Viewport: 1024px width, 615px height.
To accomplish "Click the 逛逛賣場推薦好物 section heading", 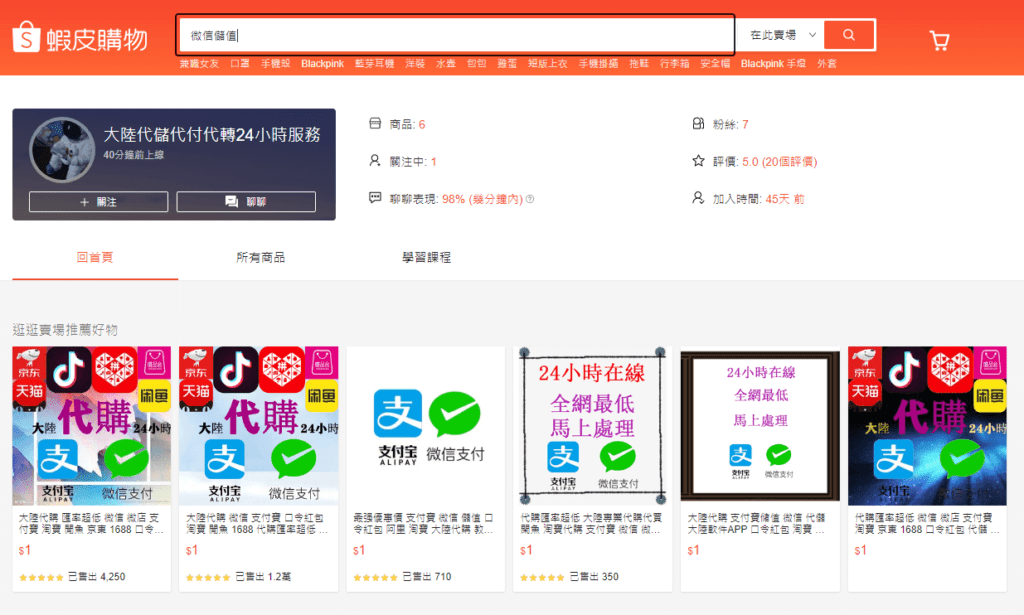I will (65, 330).
